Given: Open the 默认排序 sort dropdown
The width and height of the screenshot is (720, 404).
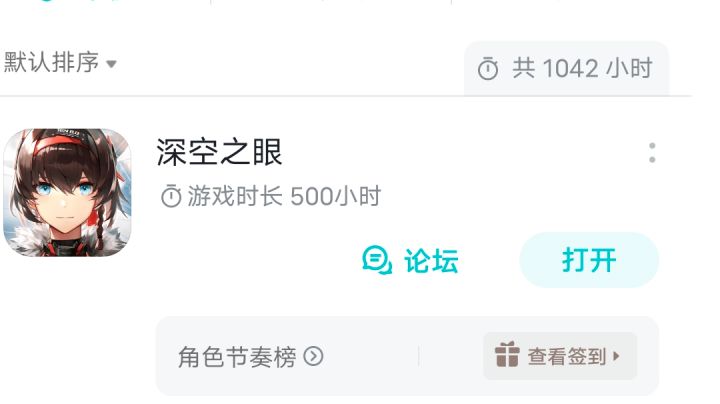Looking at the screenshot, I should [60, 62].
